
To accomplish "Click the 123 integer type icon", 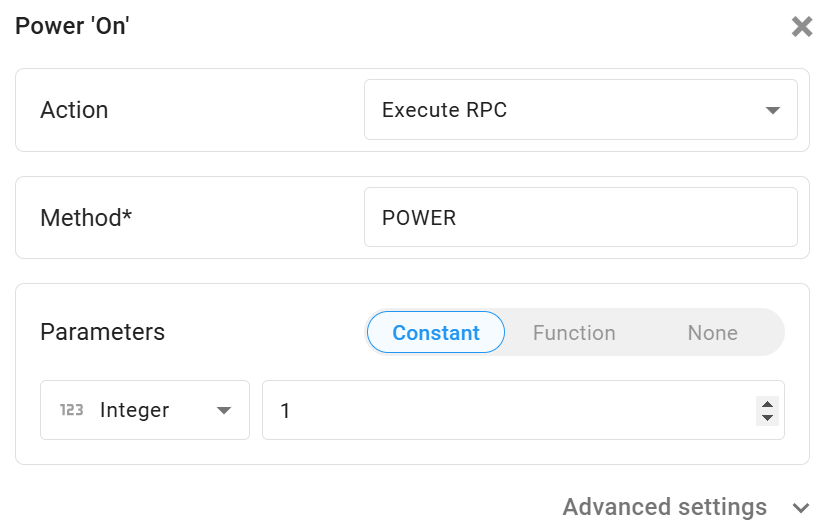I will pos(72,410).
